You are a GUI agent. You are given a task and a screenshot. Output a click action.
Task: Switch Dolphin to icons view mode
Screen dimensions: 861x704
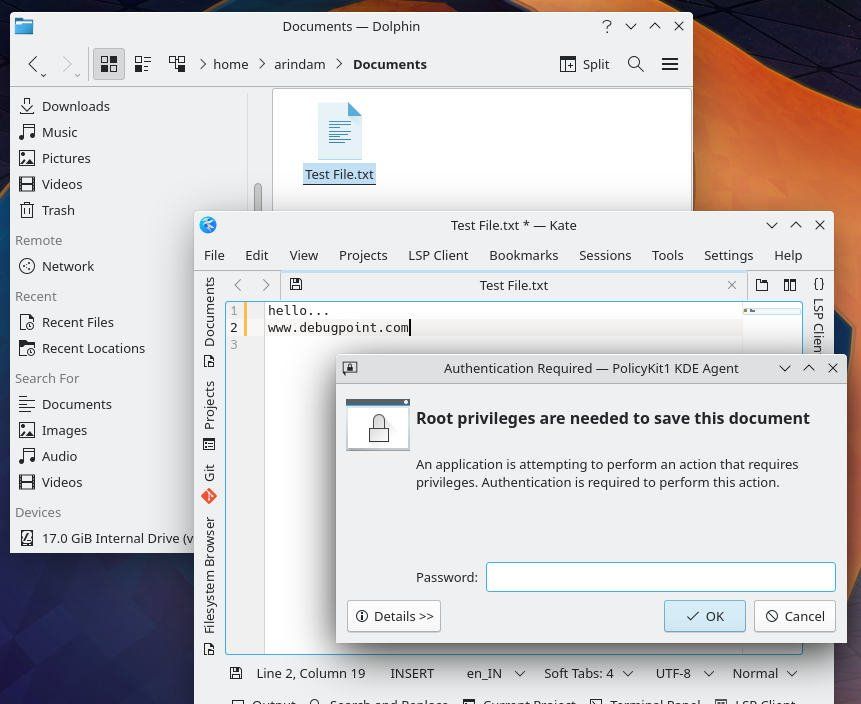pos(109,64)
